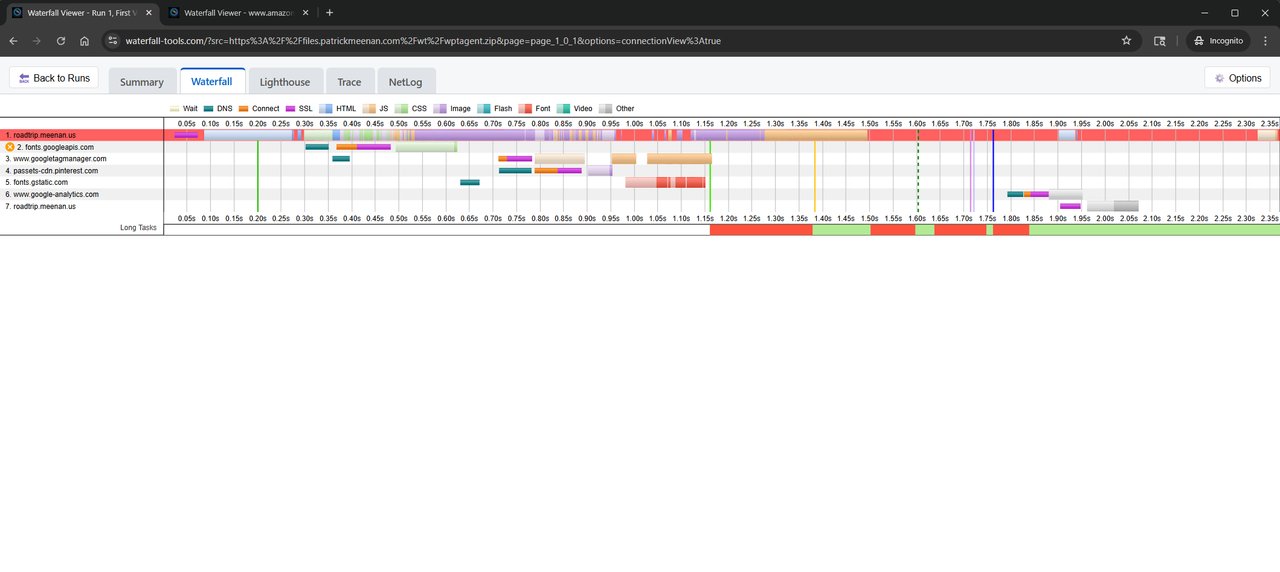Open the Lighthouse tab

click(285, 82)
